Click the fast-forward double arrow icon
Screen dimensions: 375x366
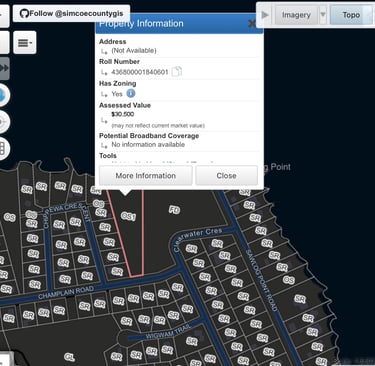[x=4, y=68]
